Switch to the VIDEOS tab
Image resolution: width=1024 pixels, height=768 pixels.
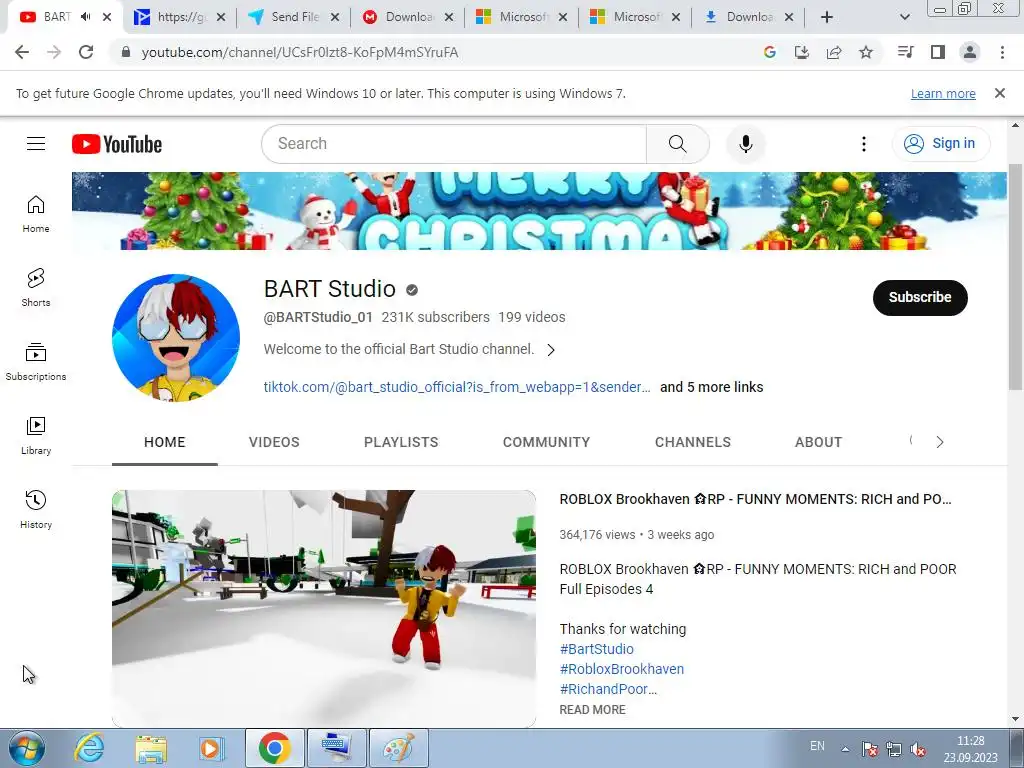[x=274, y=442]
